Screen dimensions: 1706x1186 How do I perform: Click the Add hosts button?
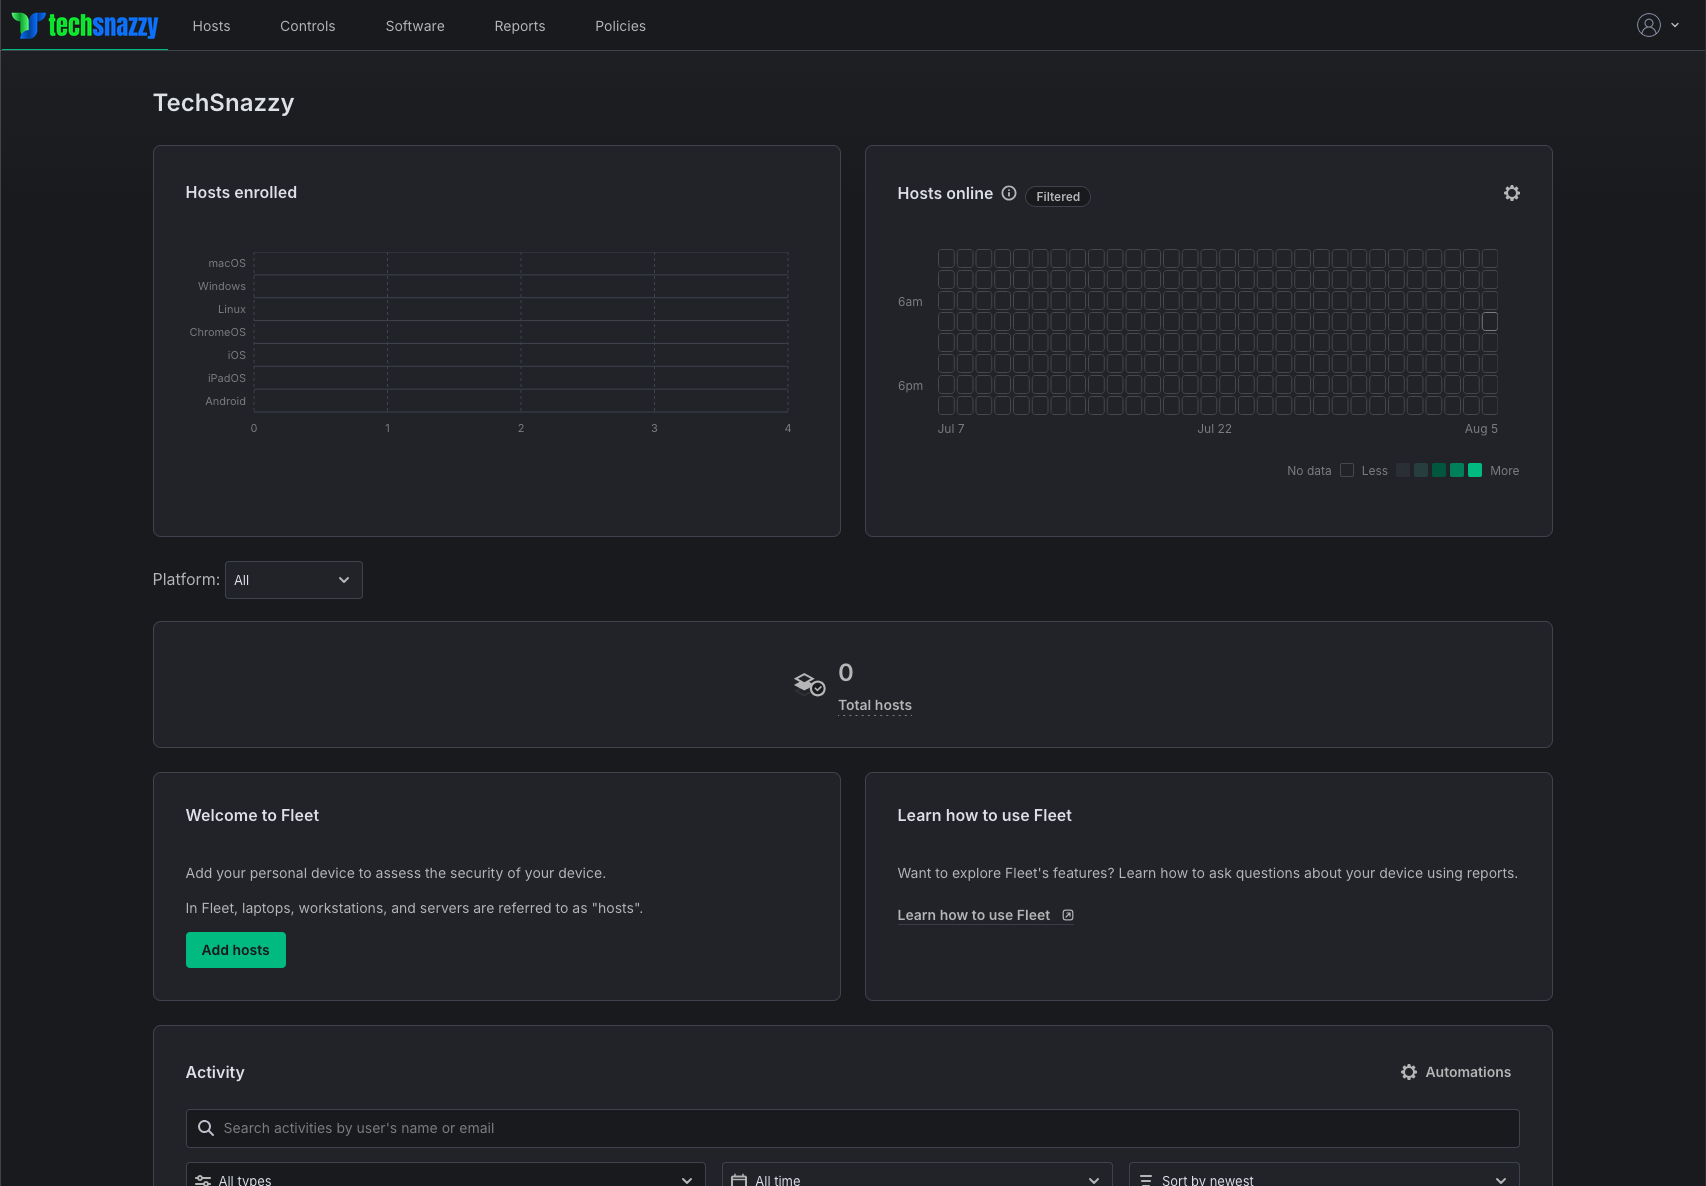(236, 950)
